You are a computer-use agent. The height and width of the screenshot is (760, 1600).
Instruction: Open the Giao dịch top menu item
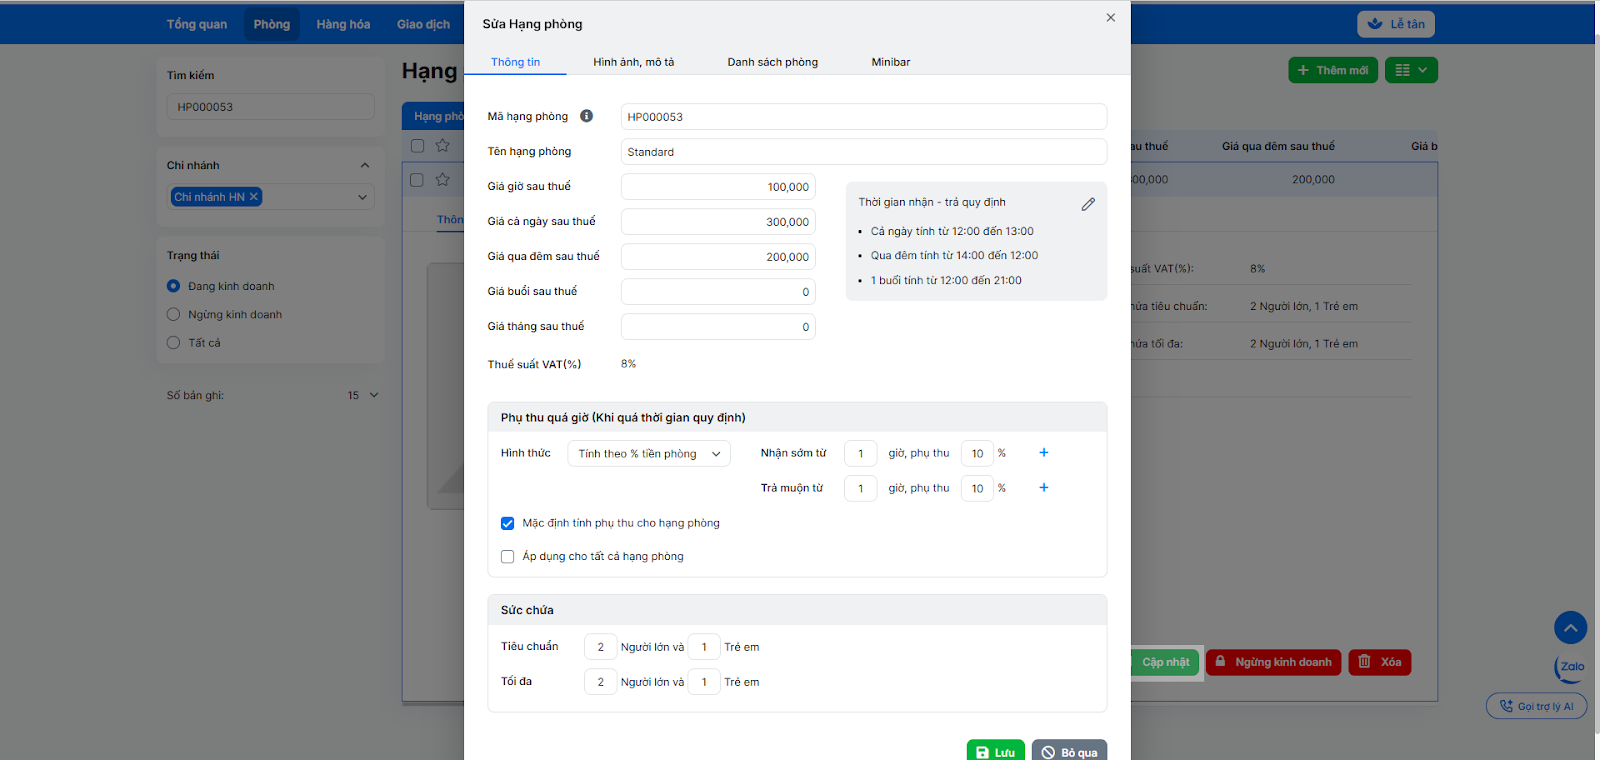(423, 24)
